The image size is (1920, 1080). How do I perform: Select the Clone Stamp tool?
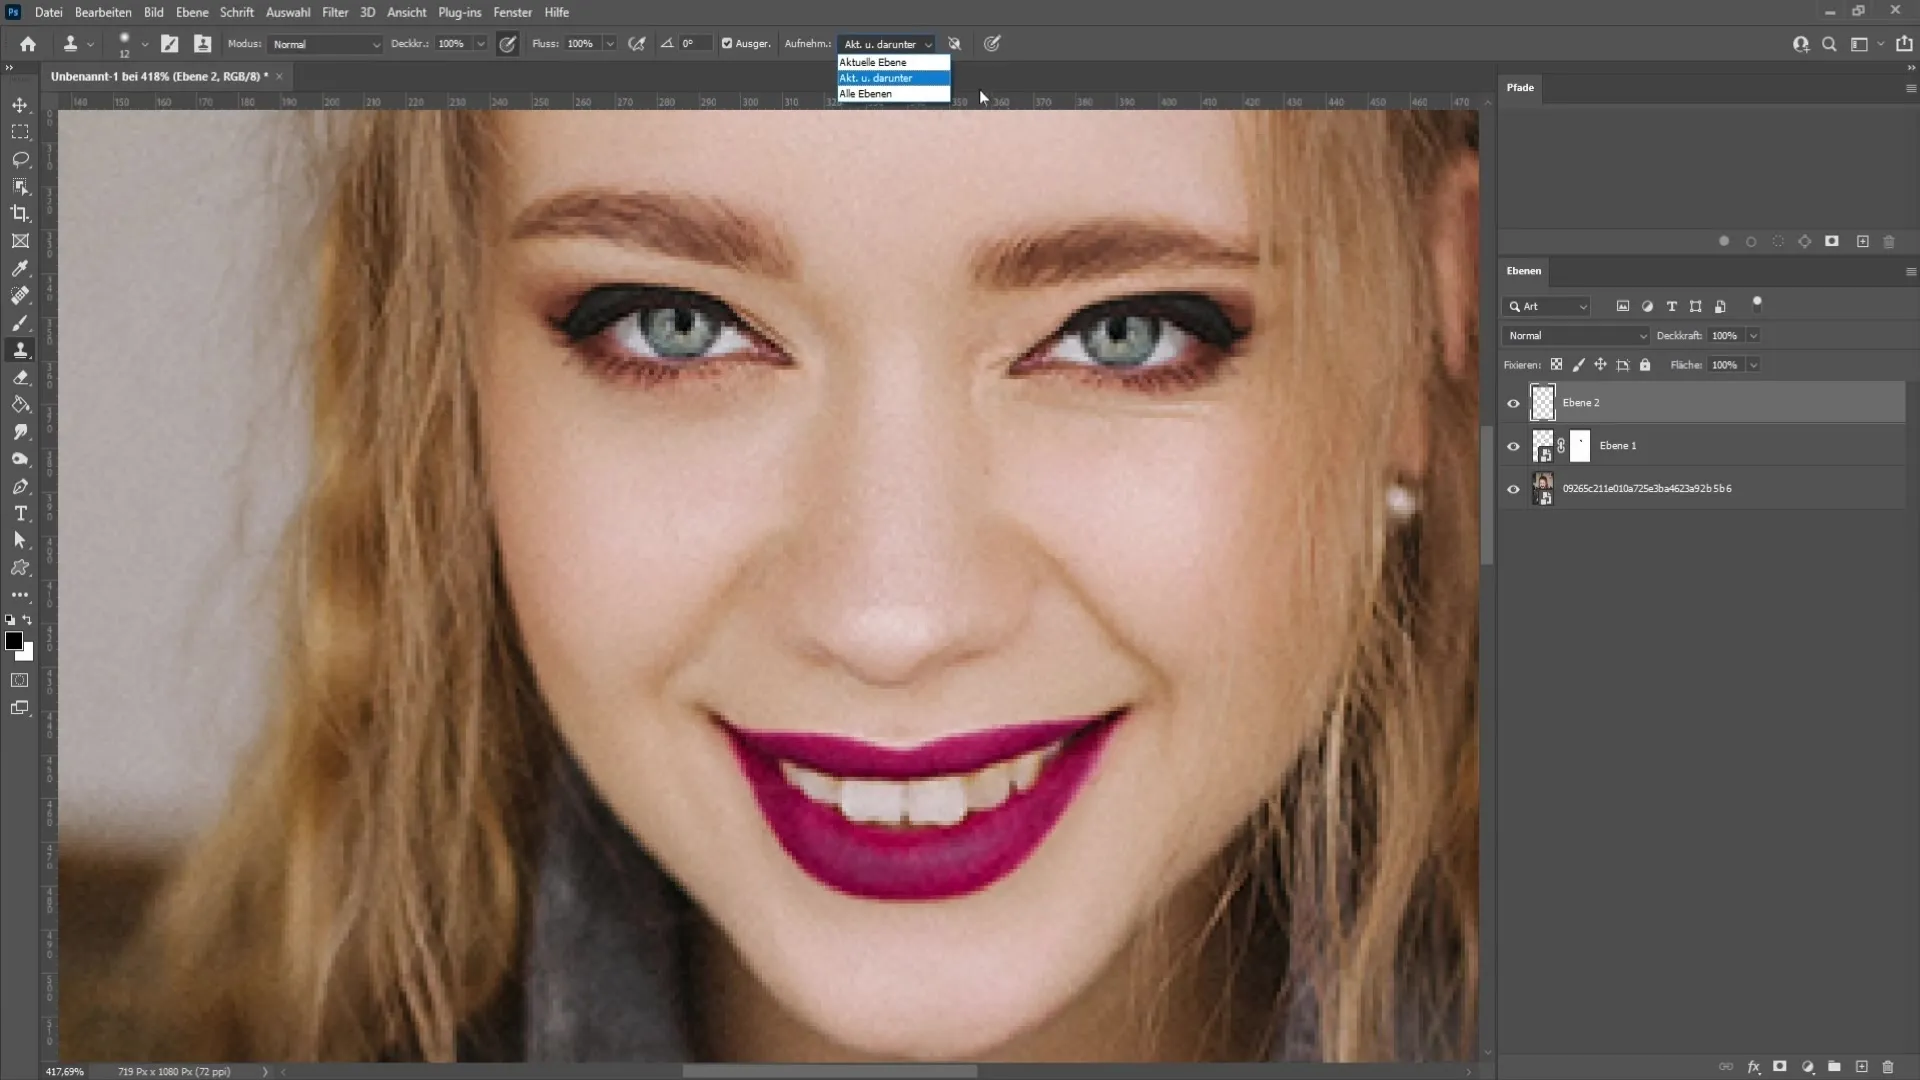20,349
